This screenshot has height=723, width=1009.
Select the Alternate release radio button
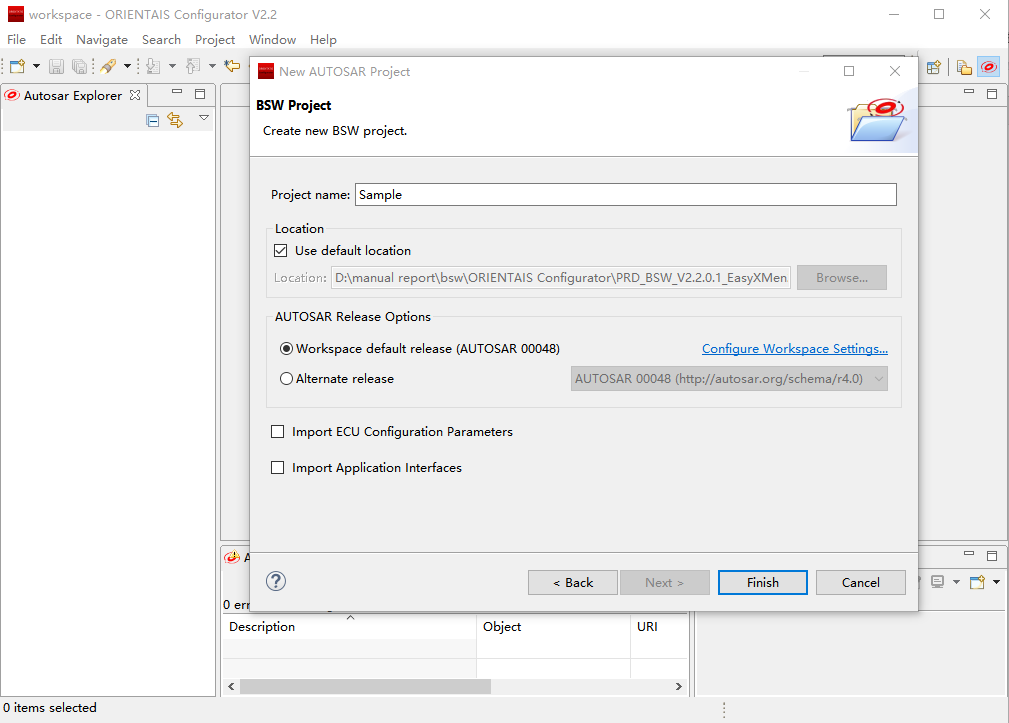point(287,379)
